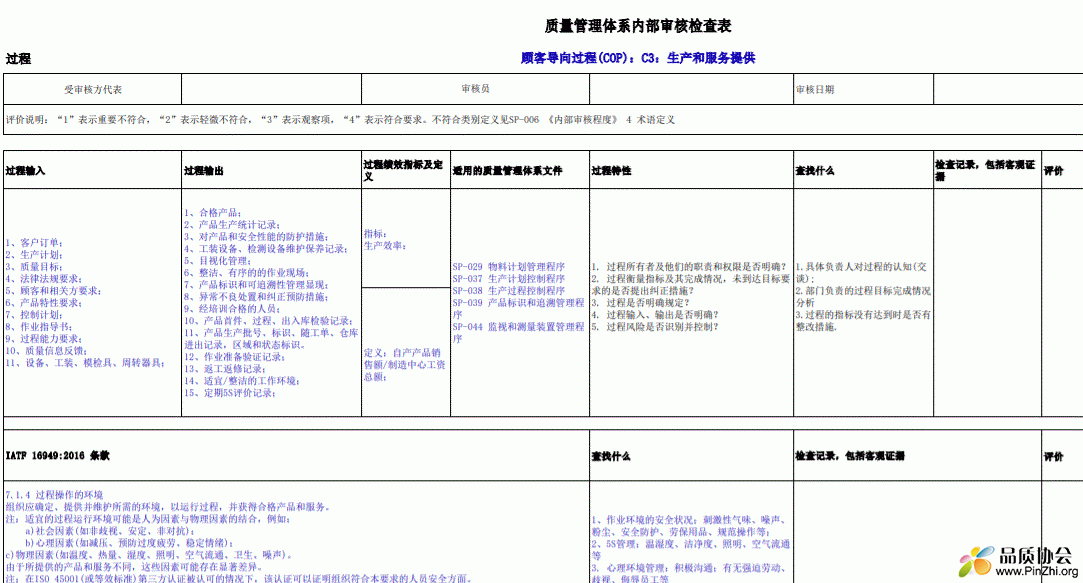Select the 评价说明 explanation row
The width and height of the screenshot is (1083, 583).
coord(543,120)
